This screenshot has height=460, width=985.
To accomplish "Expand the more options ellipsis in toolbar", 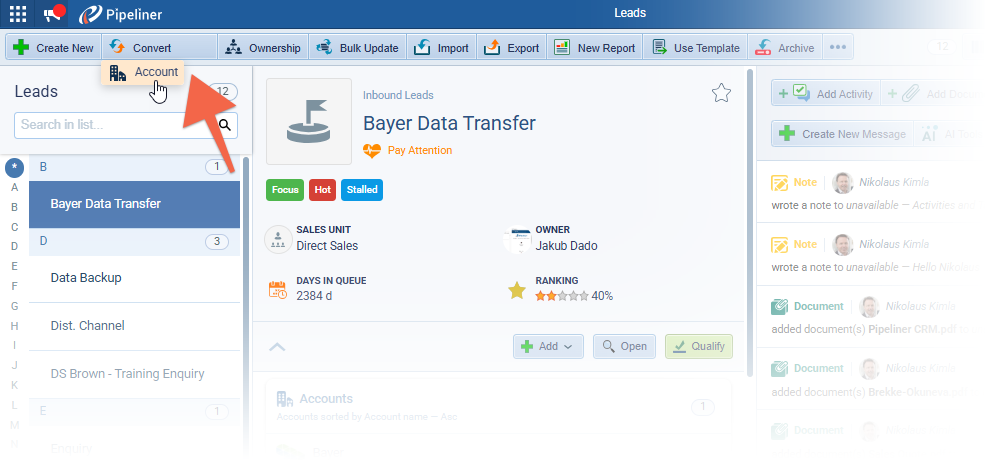I will 838,47.
